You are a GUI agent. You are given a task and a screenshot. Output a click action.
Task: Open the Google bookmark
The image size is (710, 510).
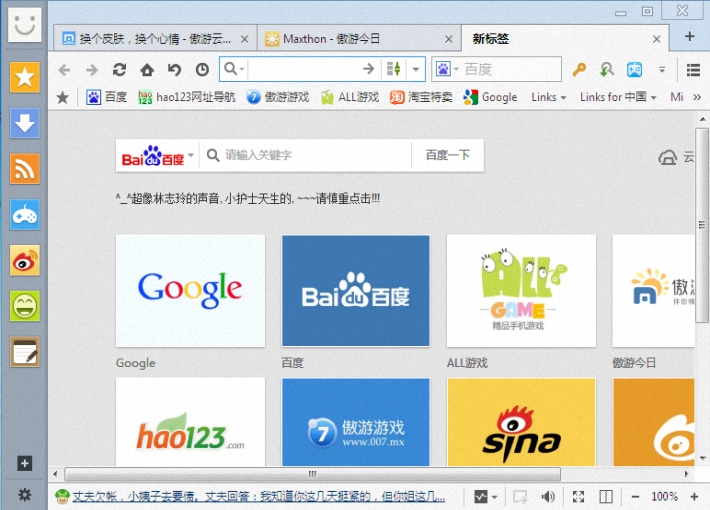pyautogui.click(x=490, y=97)
